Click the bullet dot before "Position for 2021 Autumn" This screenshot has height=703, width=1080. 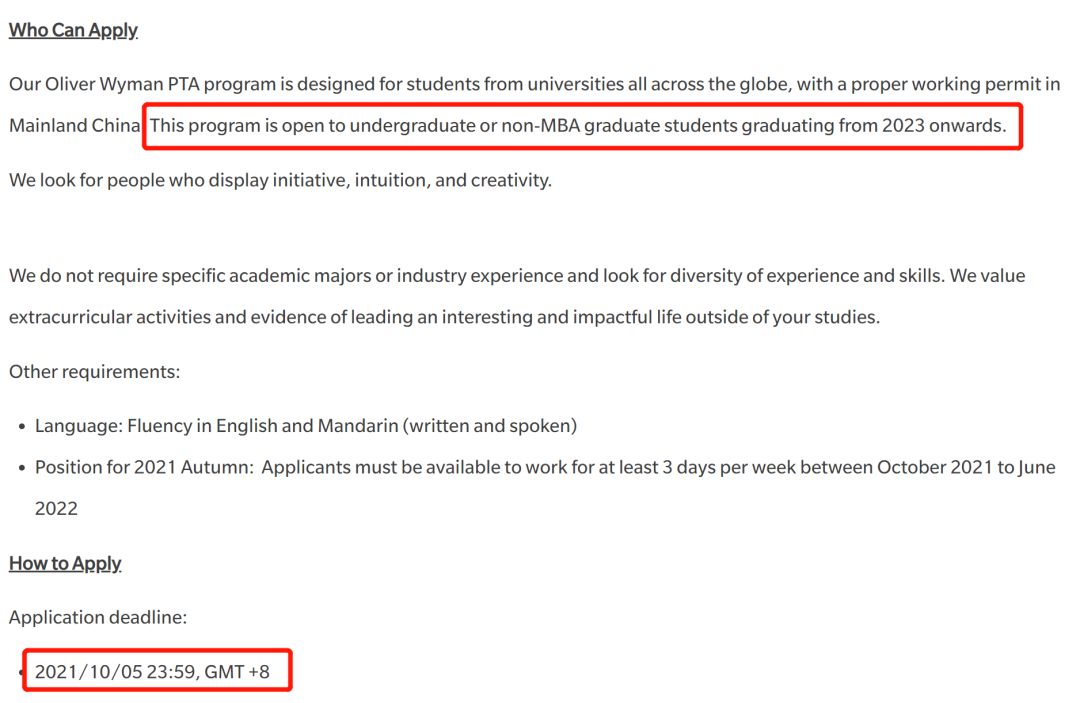pyautogui.click(x=22, y=468)
